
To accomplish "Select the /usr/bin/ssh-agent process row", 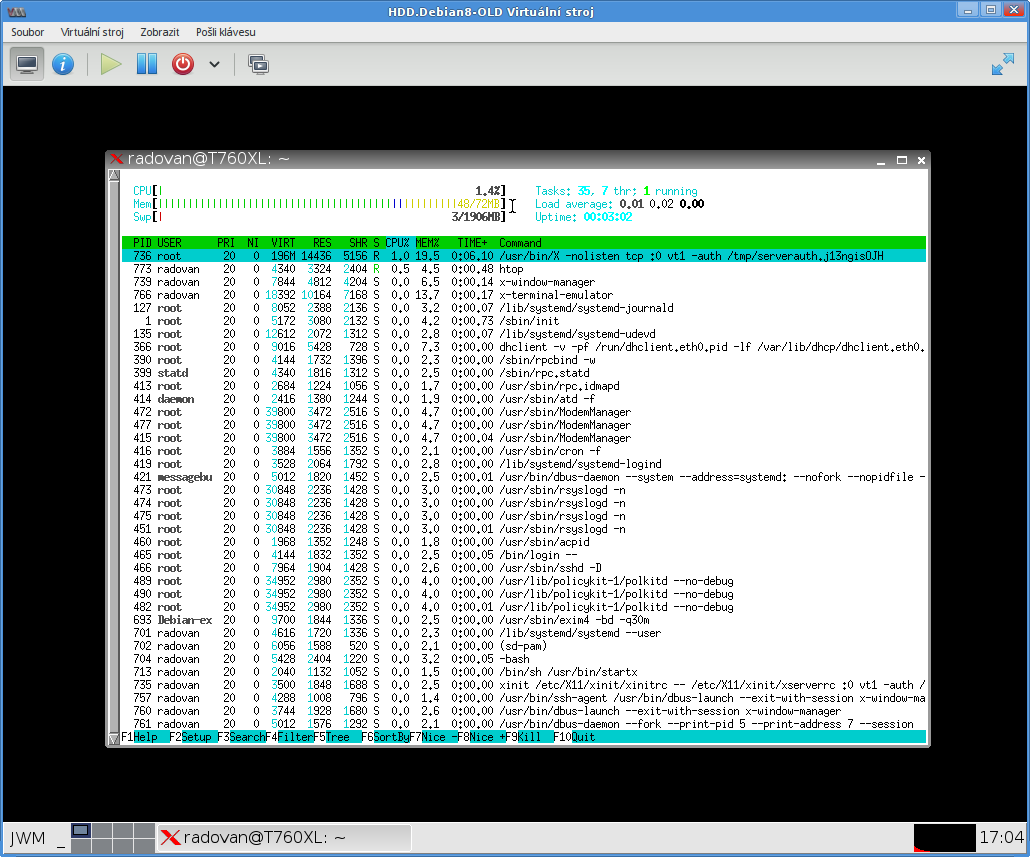I will point(524,698).
